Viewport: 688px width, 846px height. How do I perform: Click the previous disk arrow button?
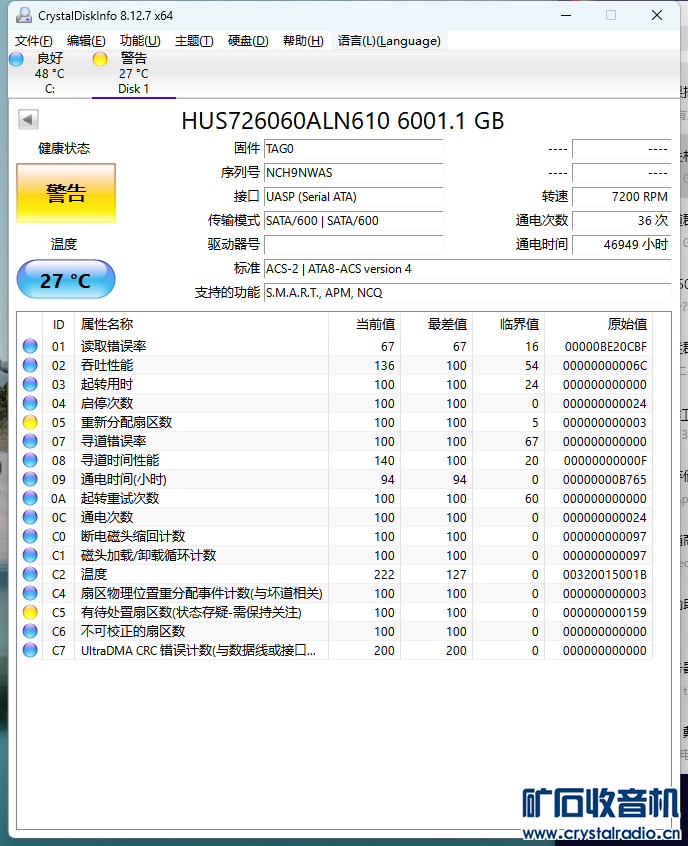28,119
